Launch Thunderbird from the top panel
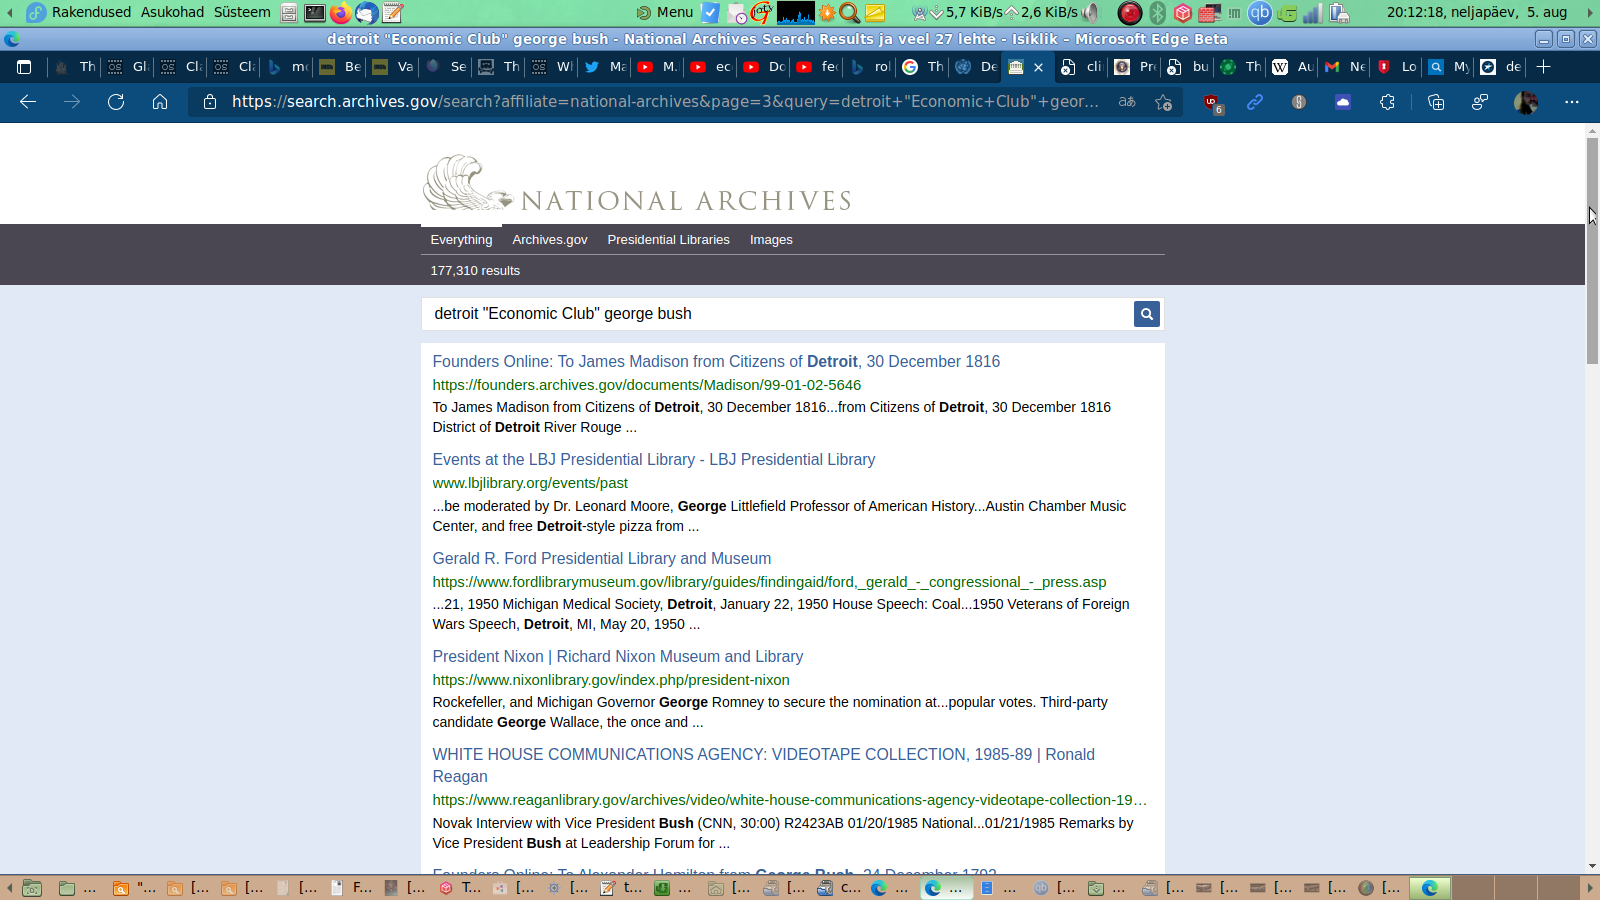 click(x=367, y=13)
